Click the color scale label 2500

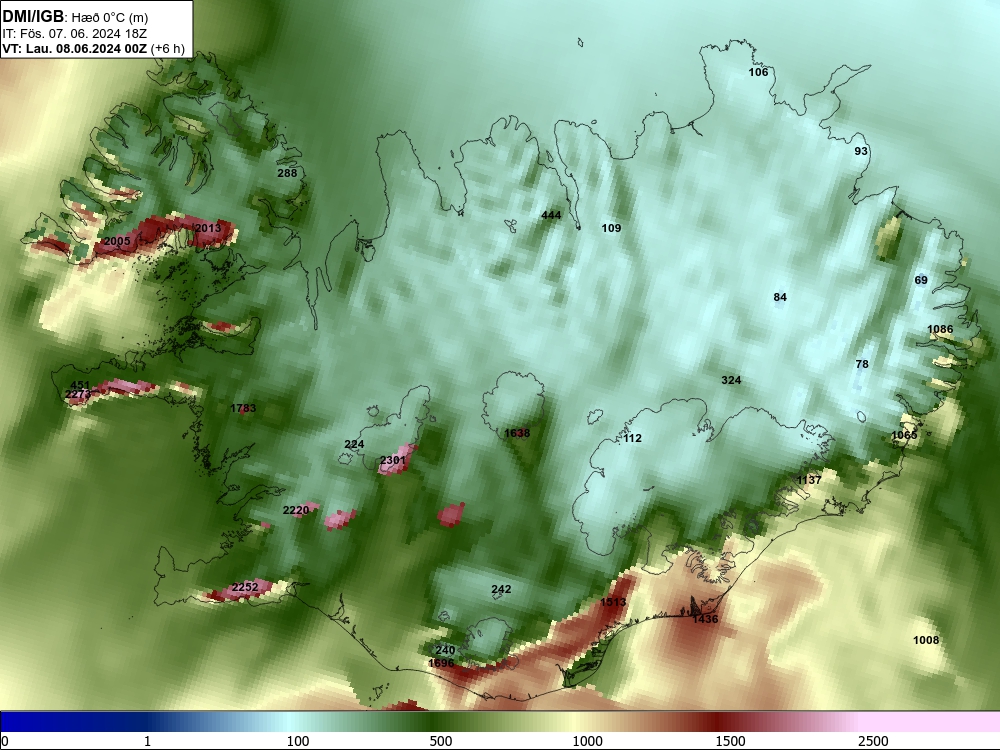click(873, 741)
